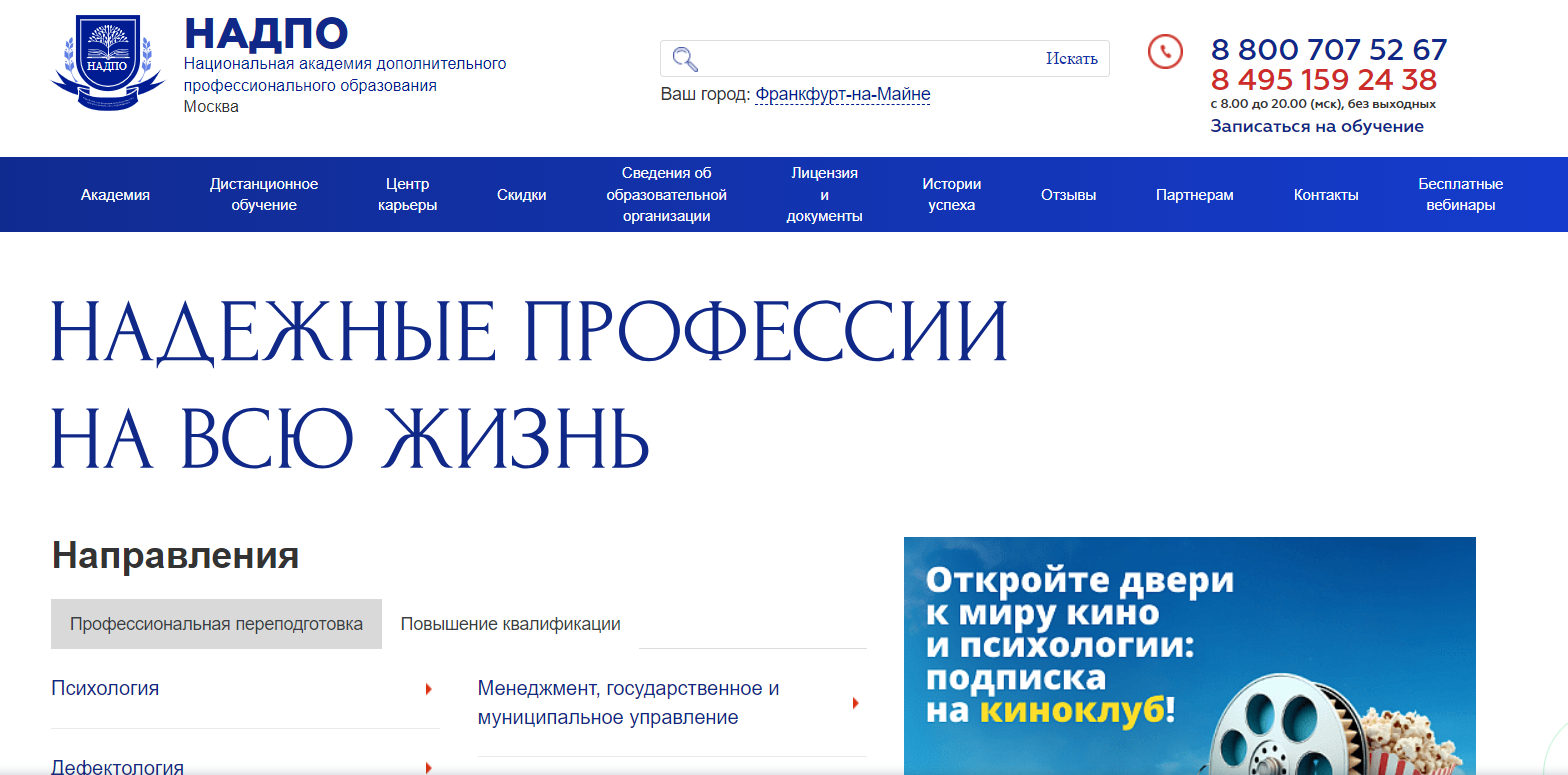Viewport: 1568px width, 775px height.
Task: Open the Академия menu item
Action: pyautogui.click(x=115, y=195)
